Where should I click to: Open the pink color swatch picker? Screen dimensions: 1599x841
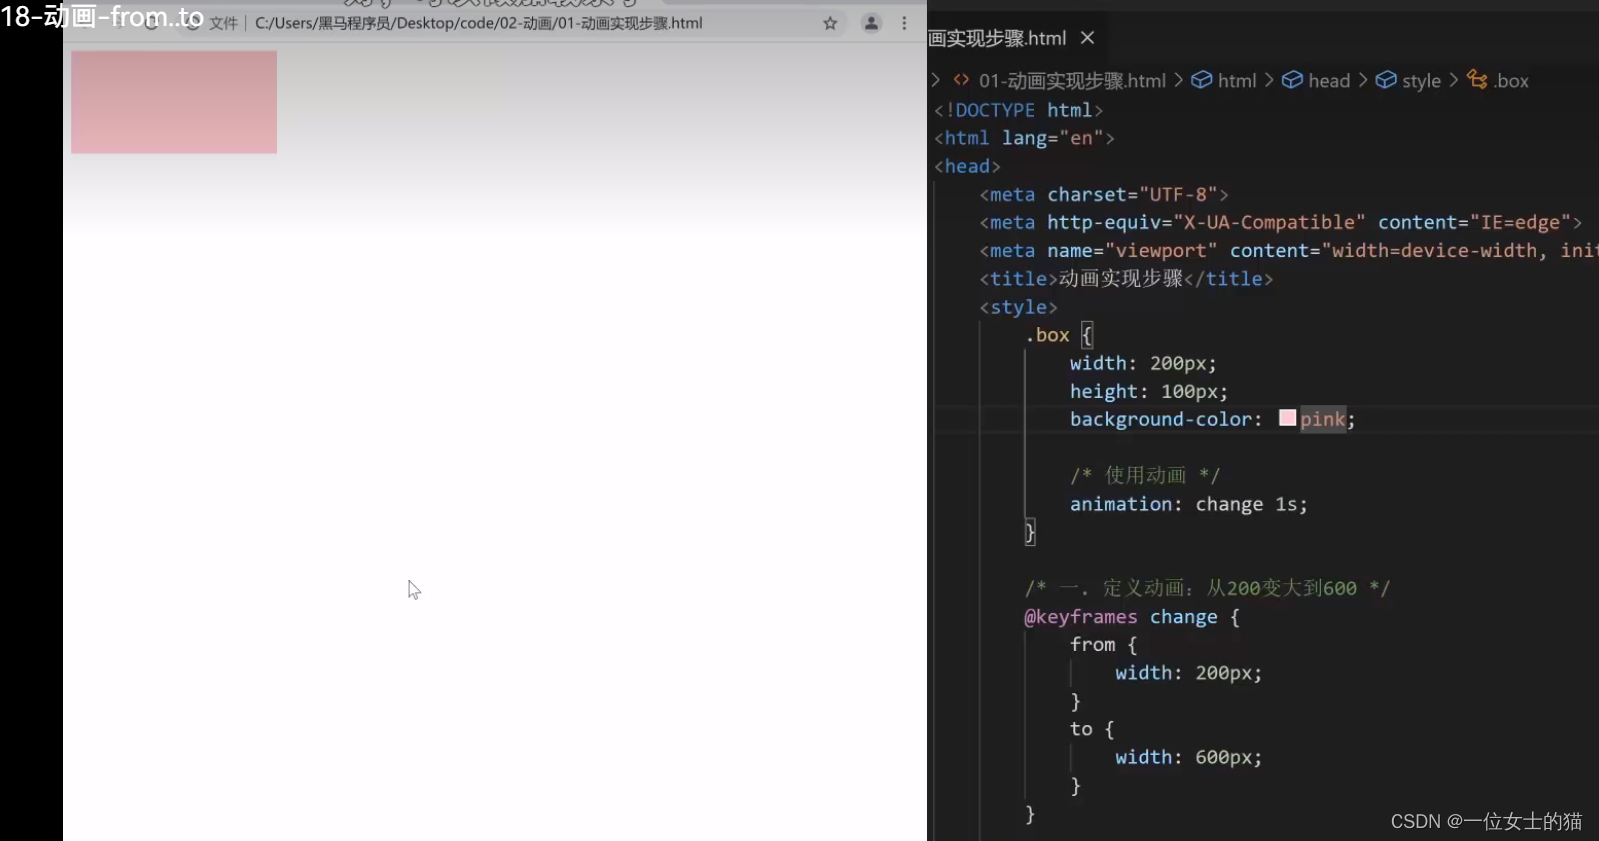(1287, 418)
